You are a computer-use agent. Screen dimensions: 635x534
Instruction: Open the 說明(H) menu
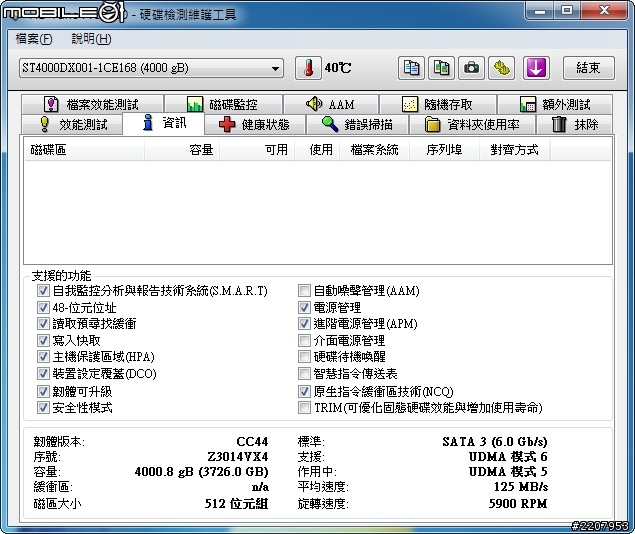coord(91,39)
